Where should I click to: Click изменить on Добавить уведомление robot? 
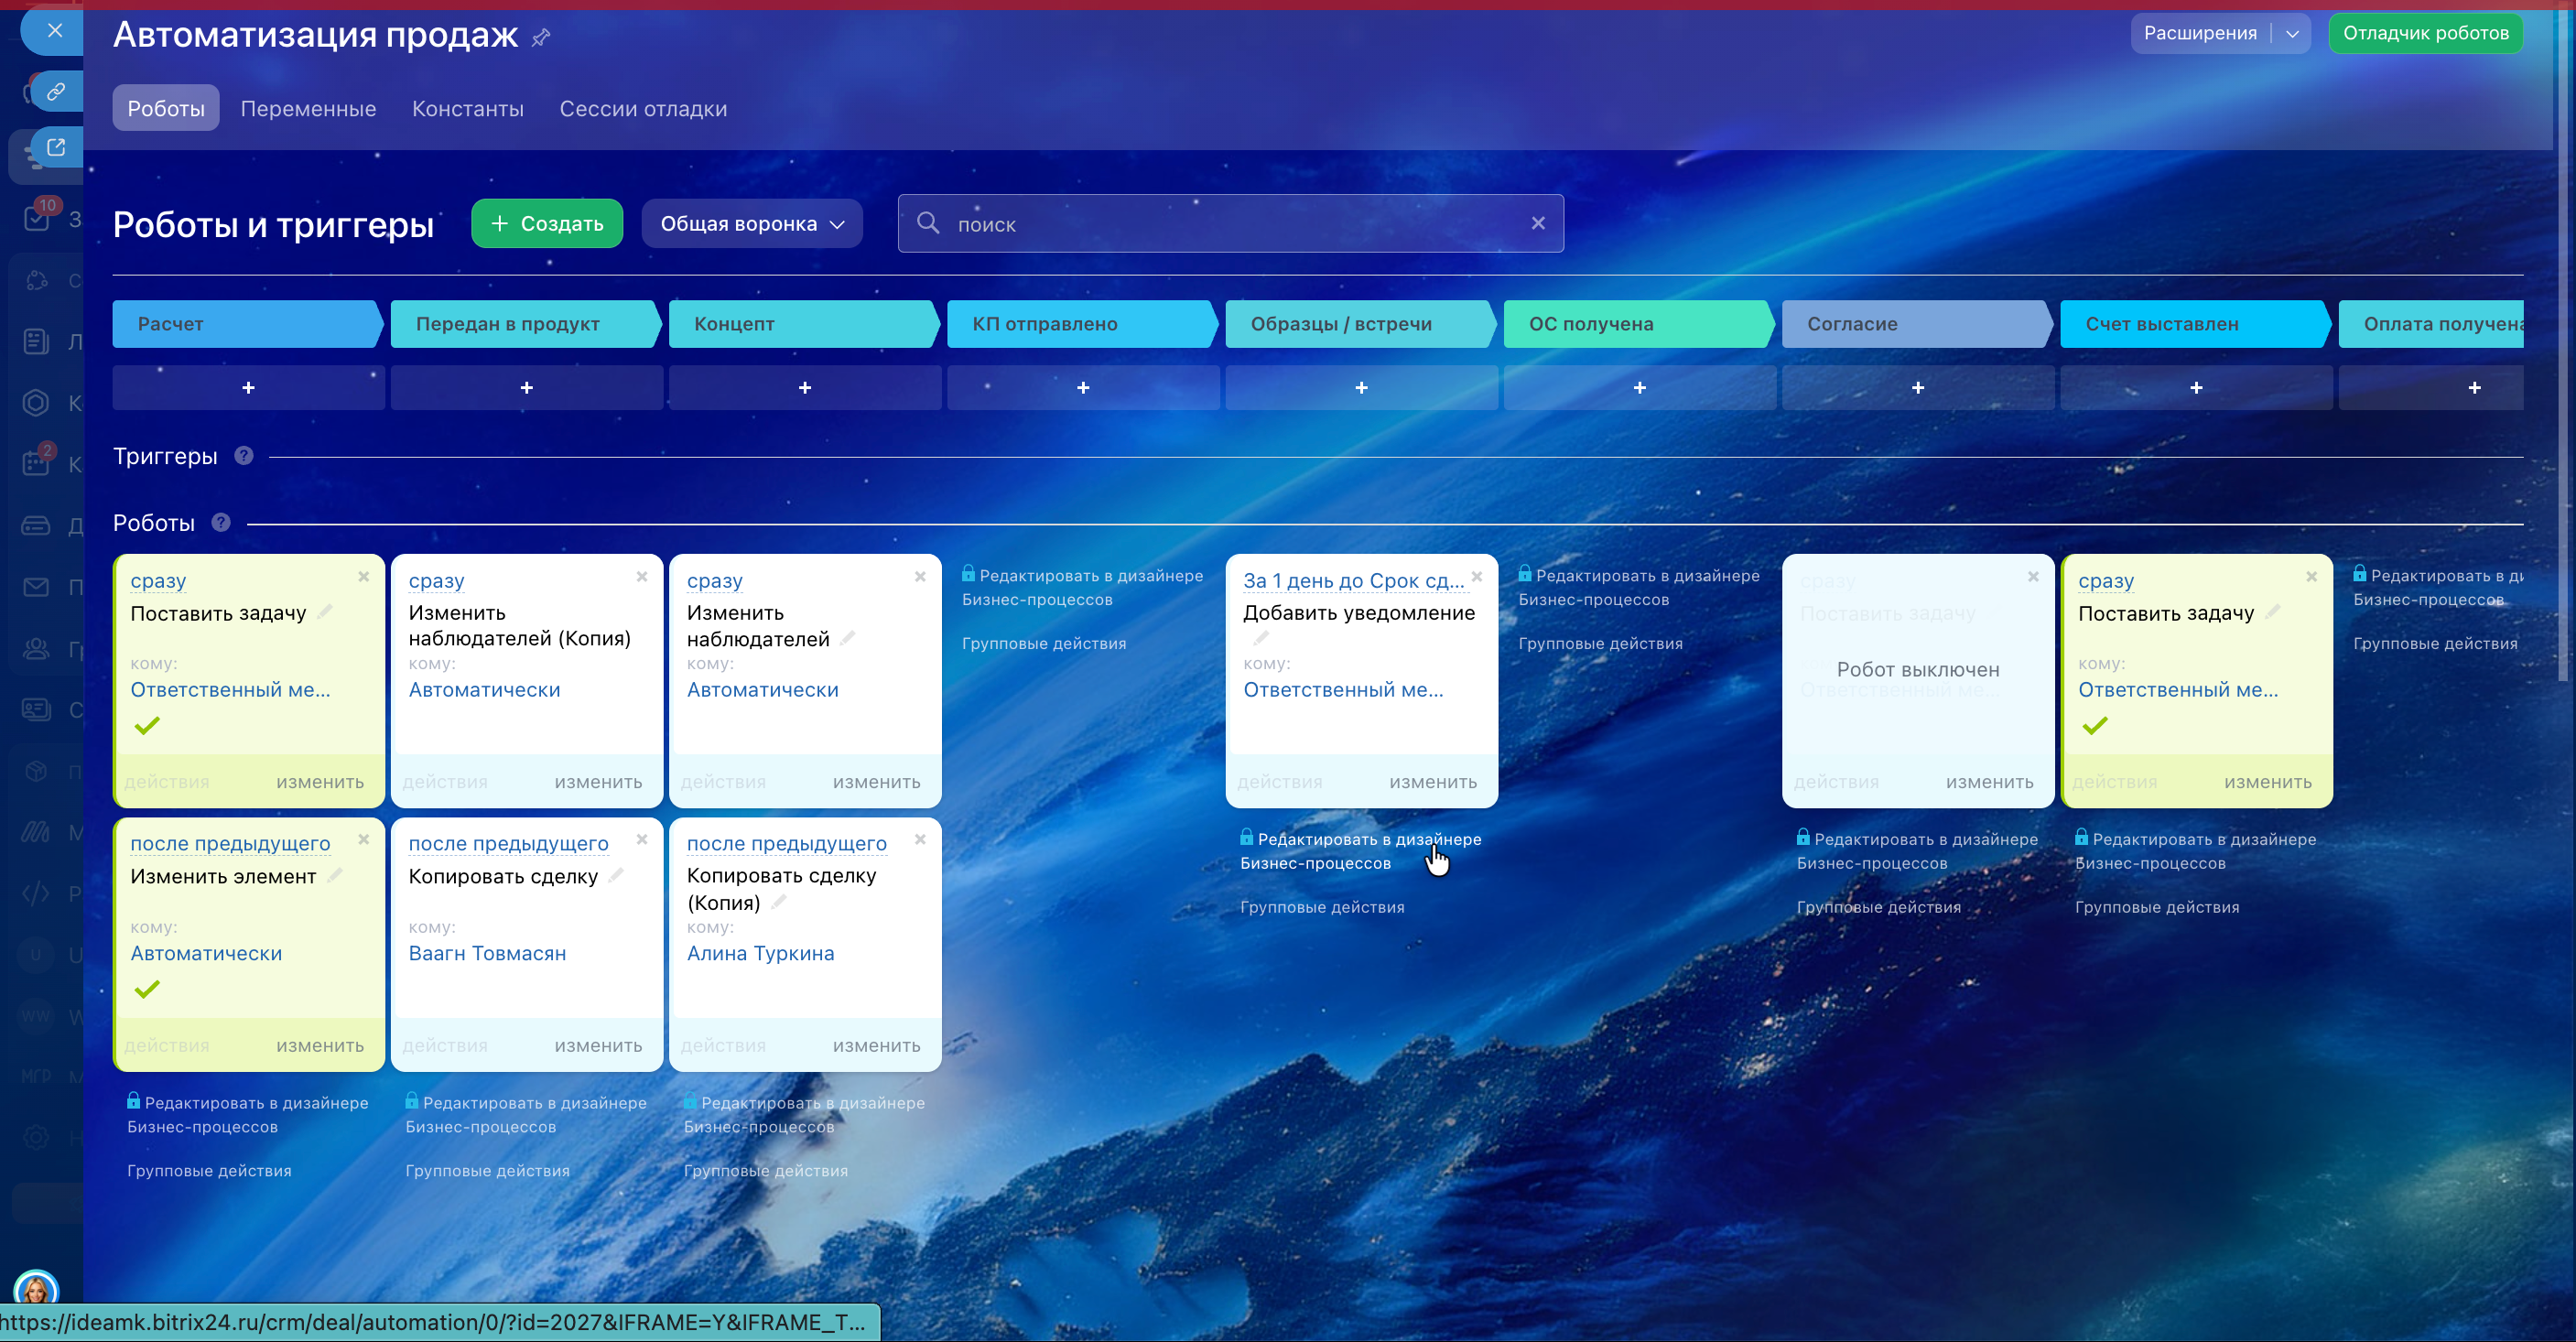coord(1432,782)
